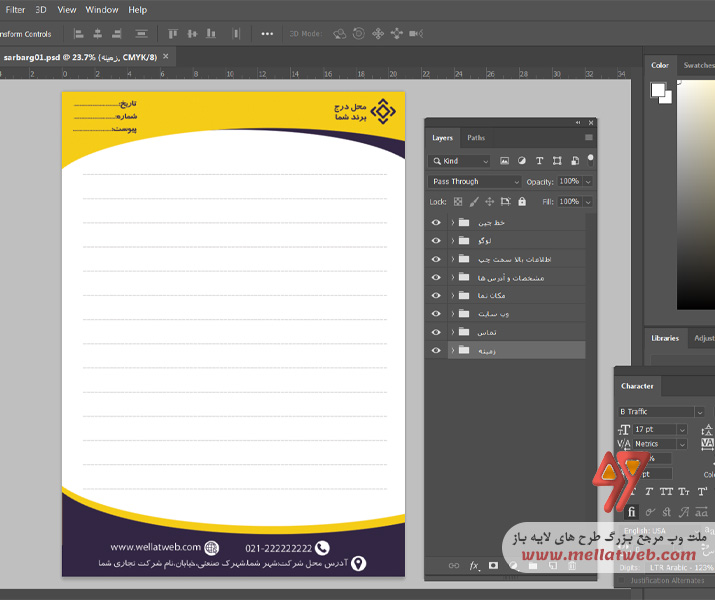715x600 pixels.
Task: Click the align horizontal centers icon
Action: [x=98, y=34]
